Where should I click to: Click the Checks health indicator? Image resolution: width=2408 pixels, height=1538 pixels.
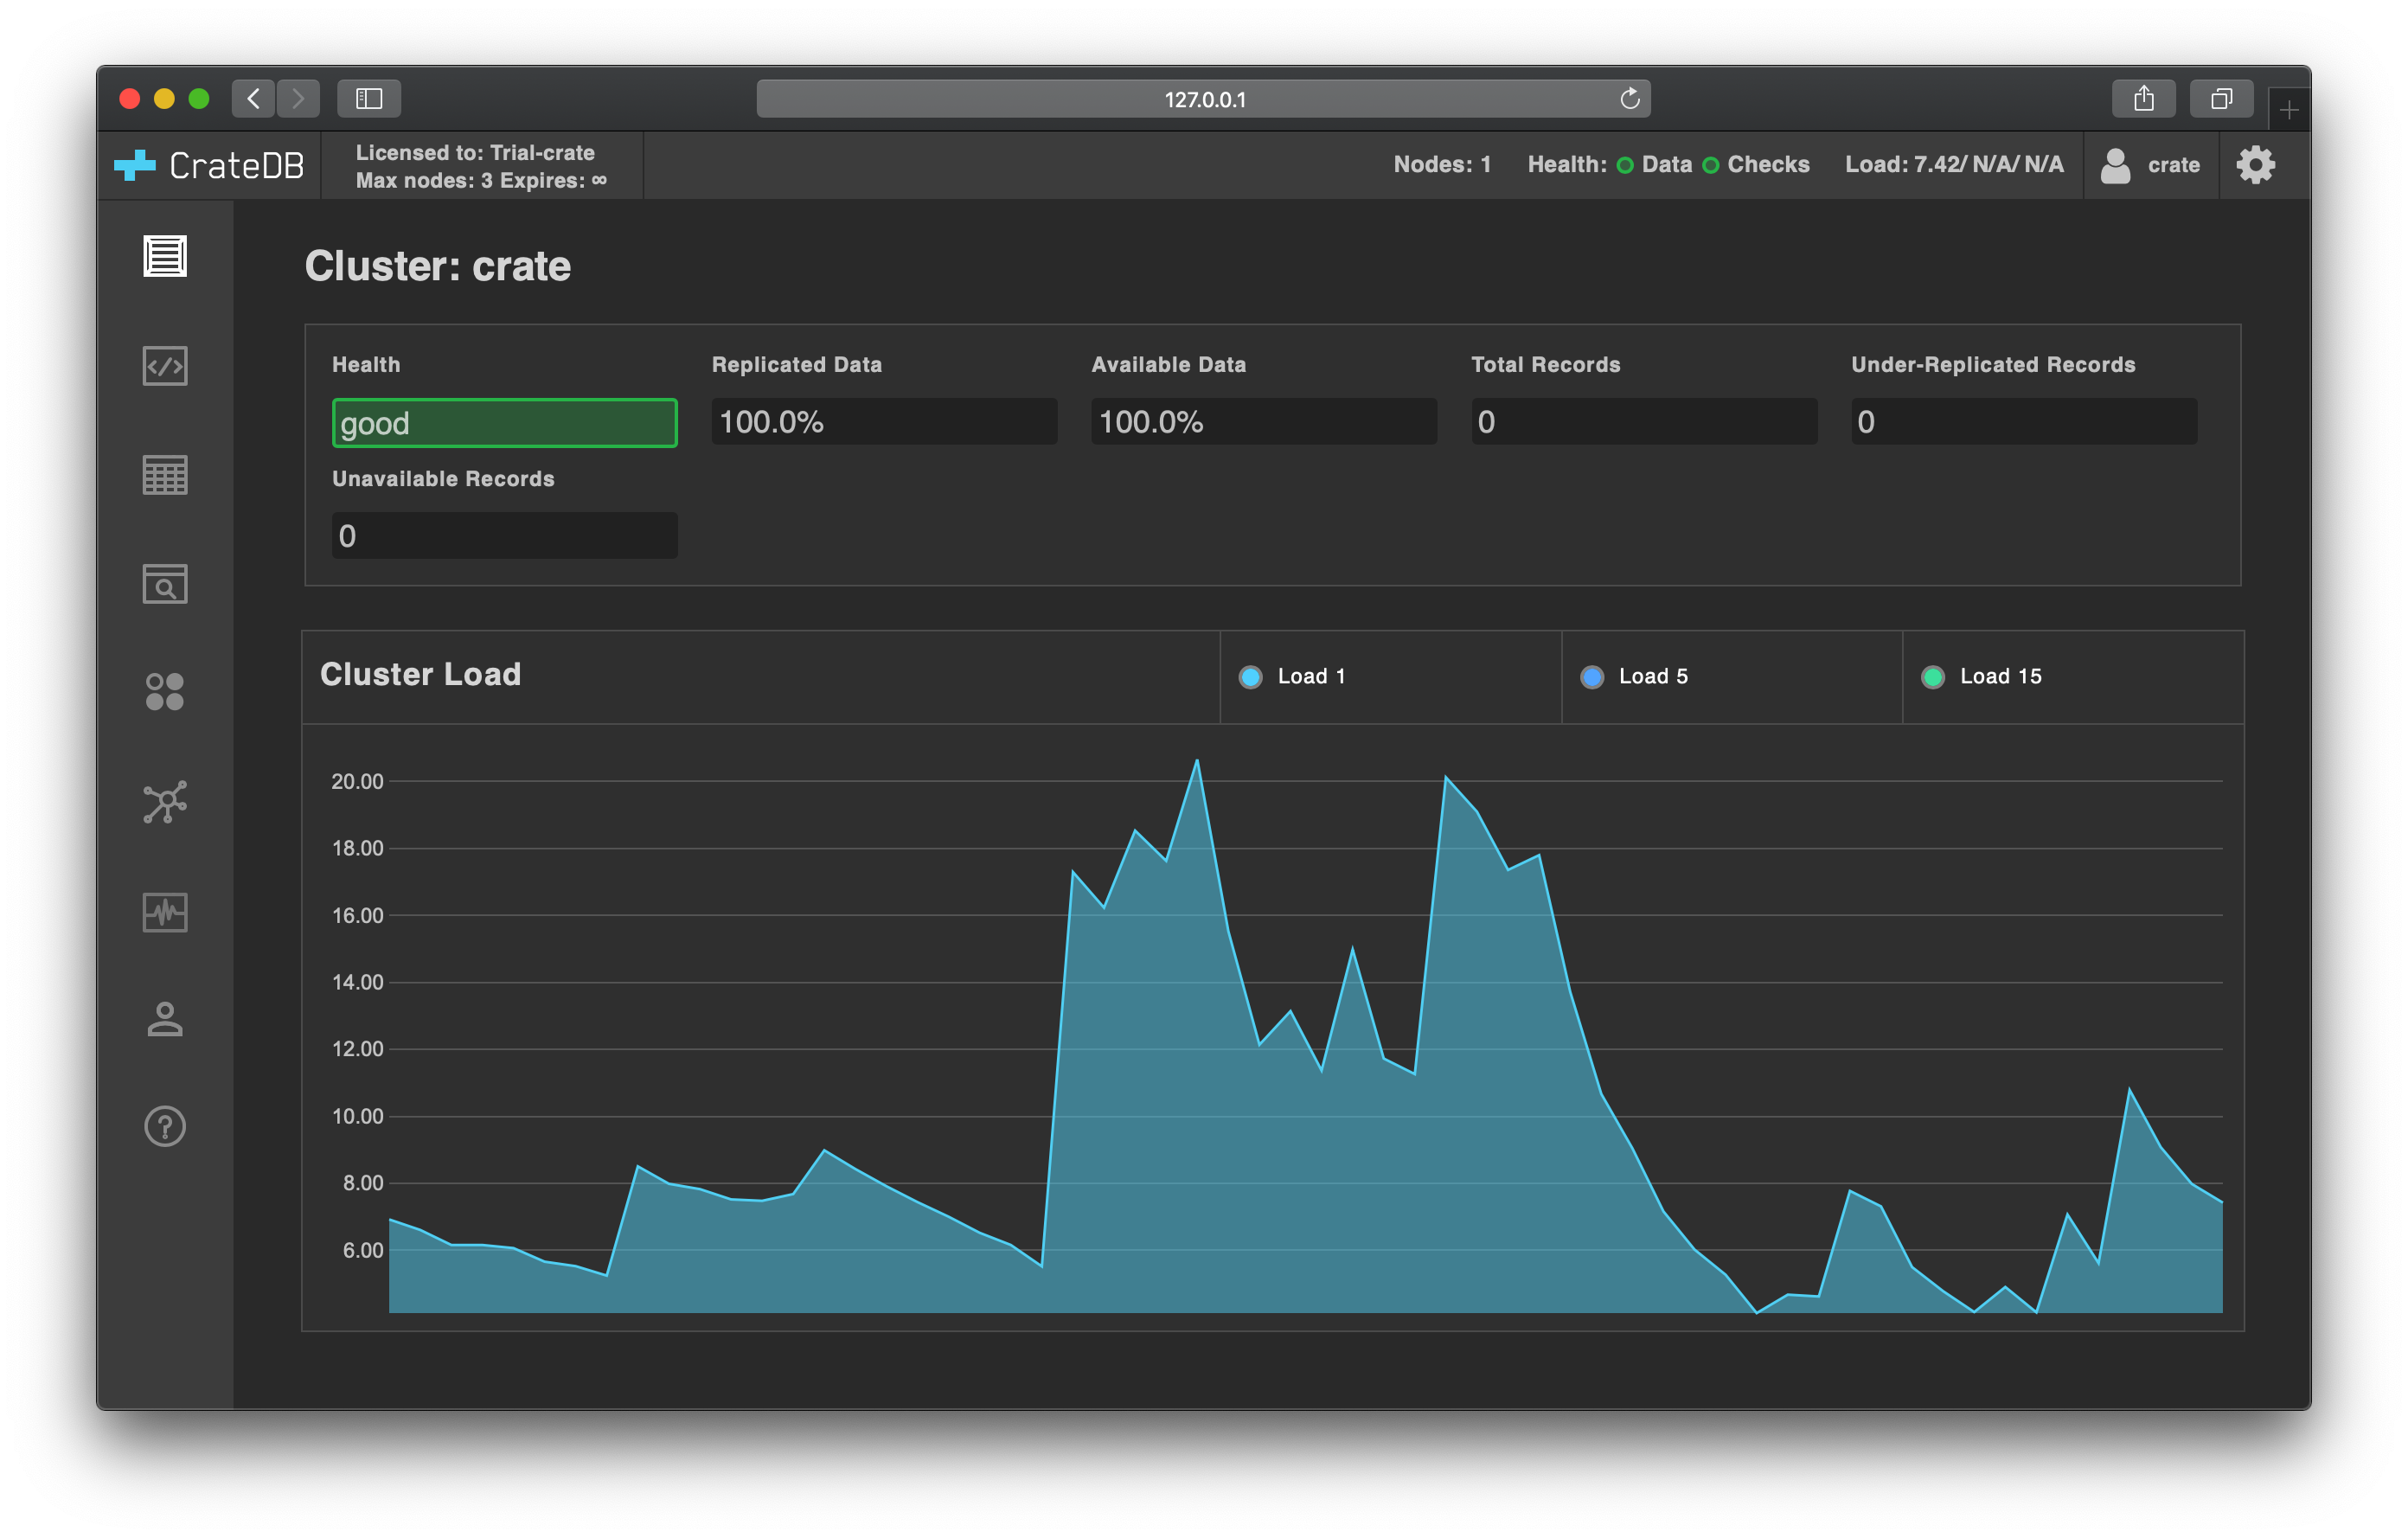(1757, 165)
